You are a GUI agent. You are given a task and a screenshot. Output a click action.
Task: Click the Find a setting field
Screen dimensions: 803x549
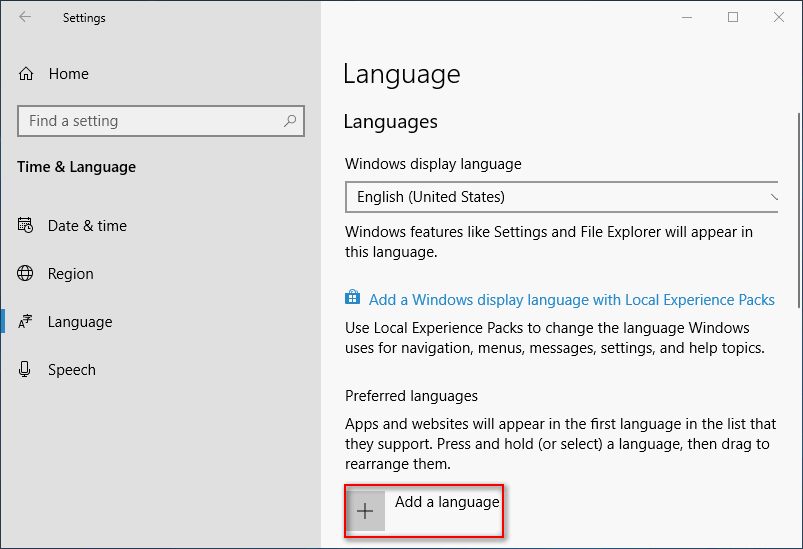click(161, 121)
